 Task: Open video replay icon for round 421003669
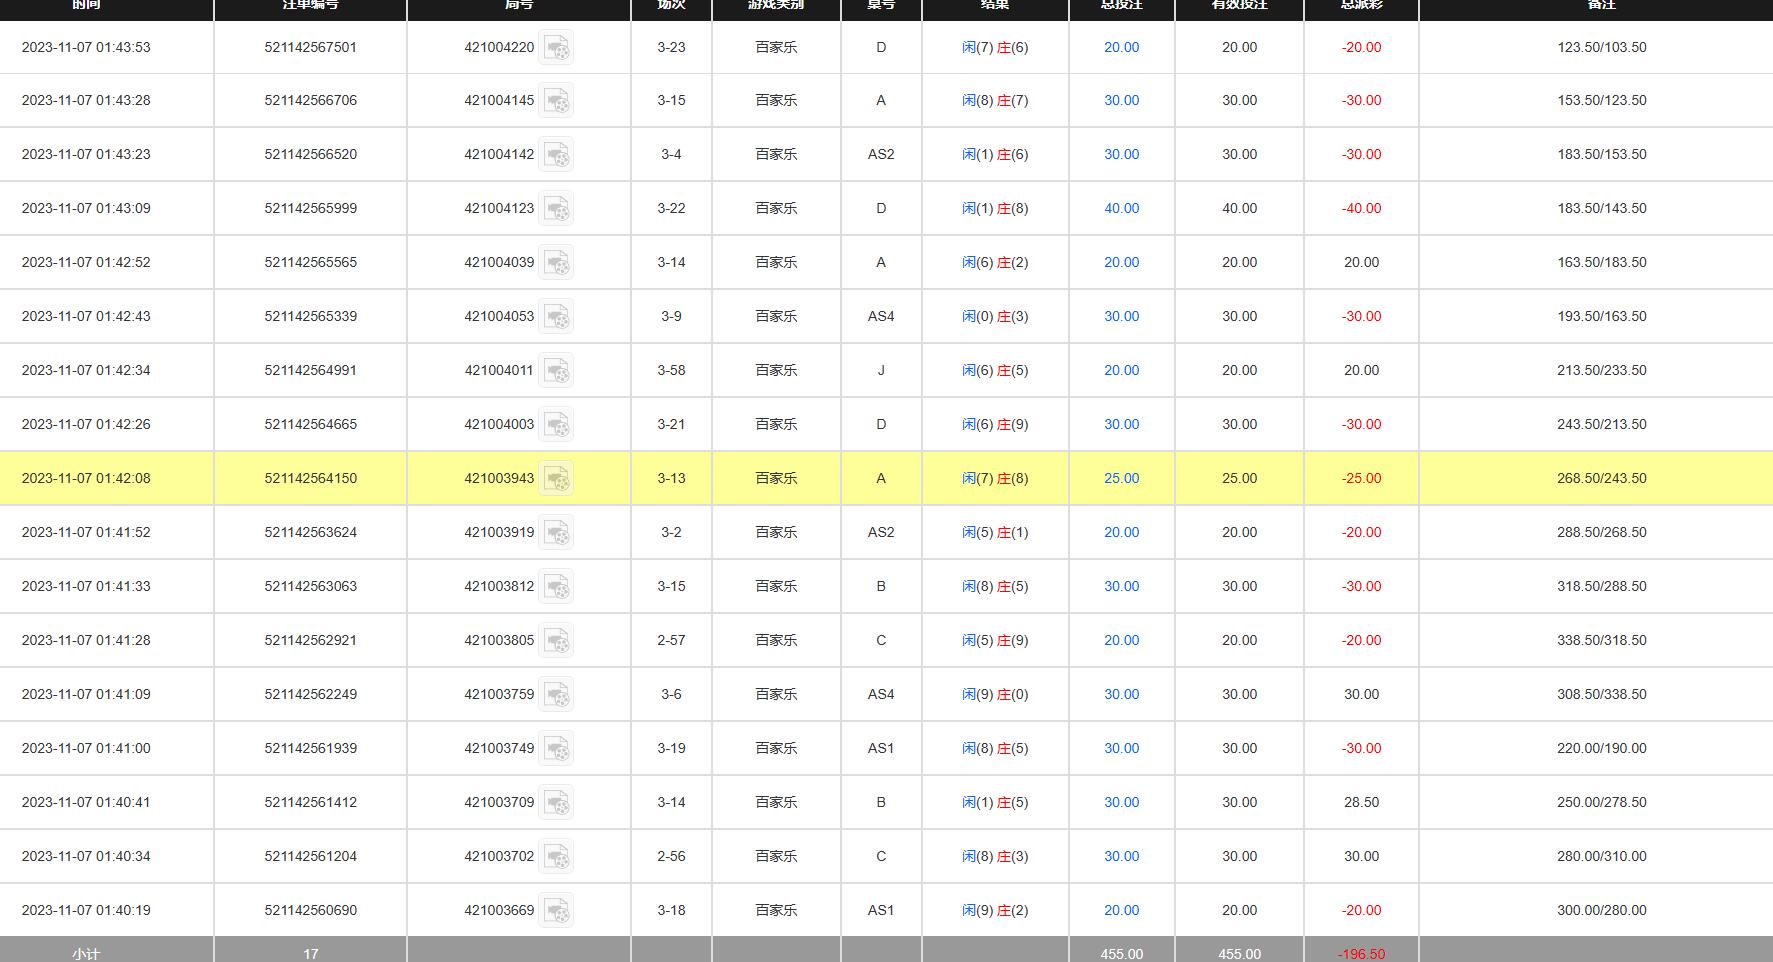click(556, 911)
